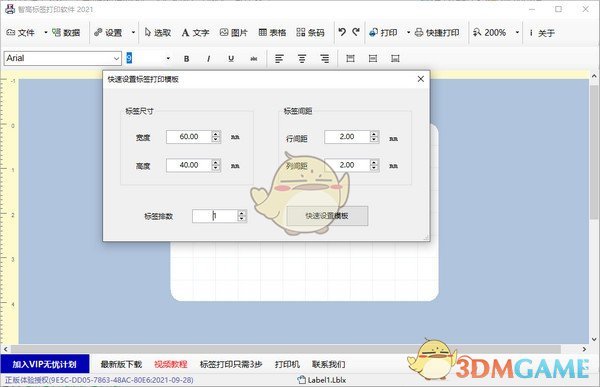
Task: Click the 标签排数 label rows field
Action: (215, 216)
